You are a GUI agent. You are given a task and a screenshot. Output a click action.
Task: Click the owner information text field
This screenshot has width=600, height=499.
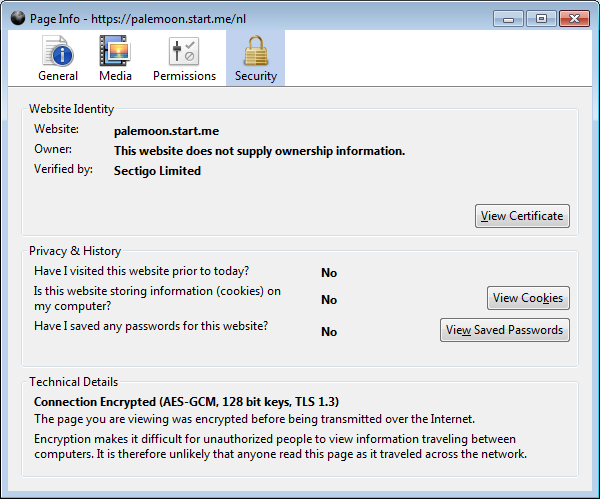[259, 151]
